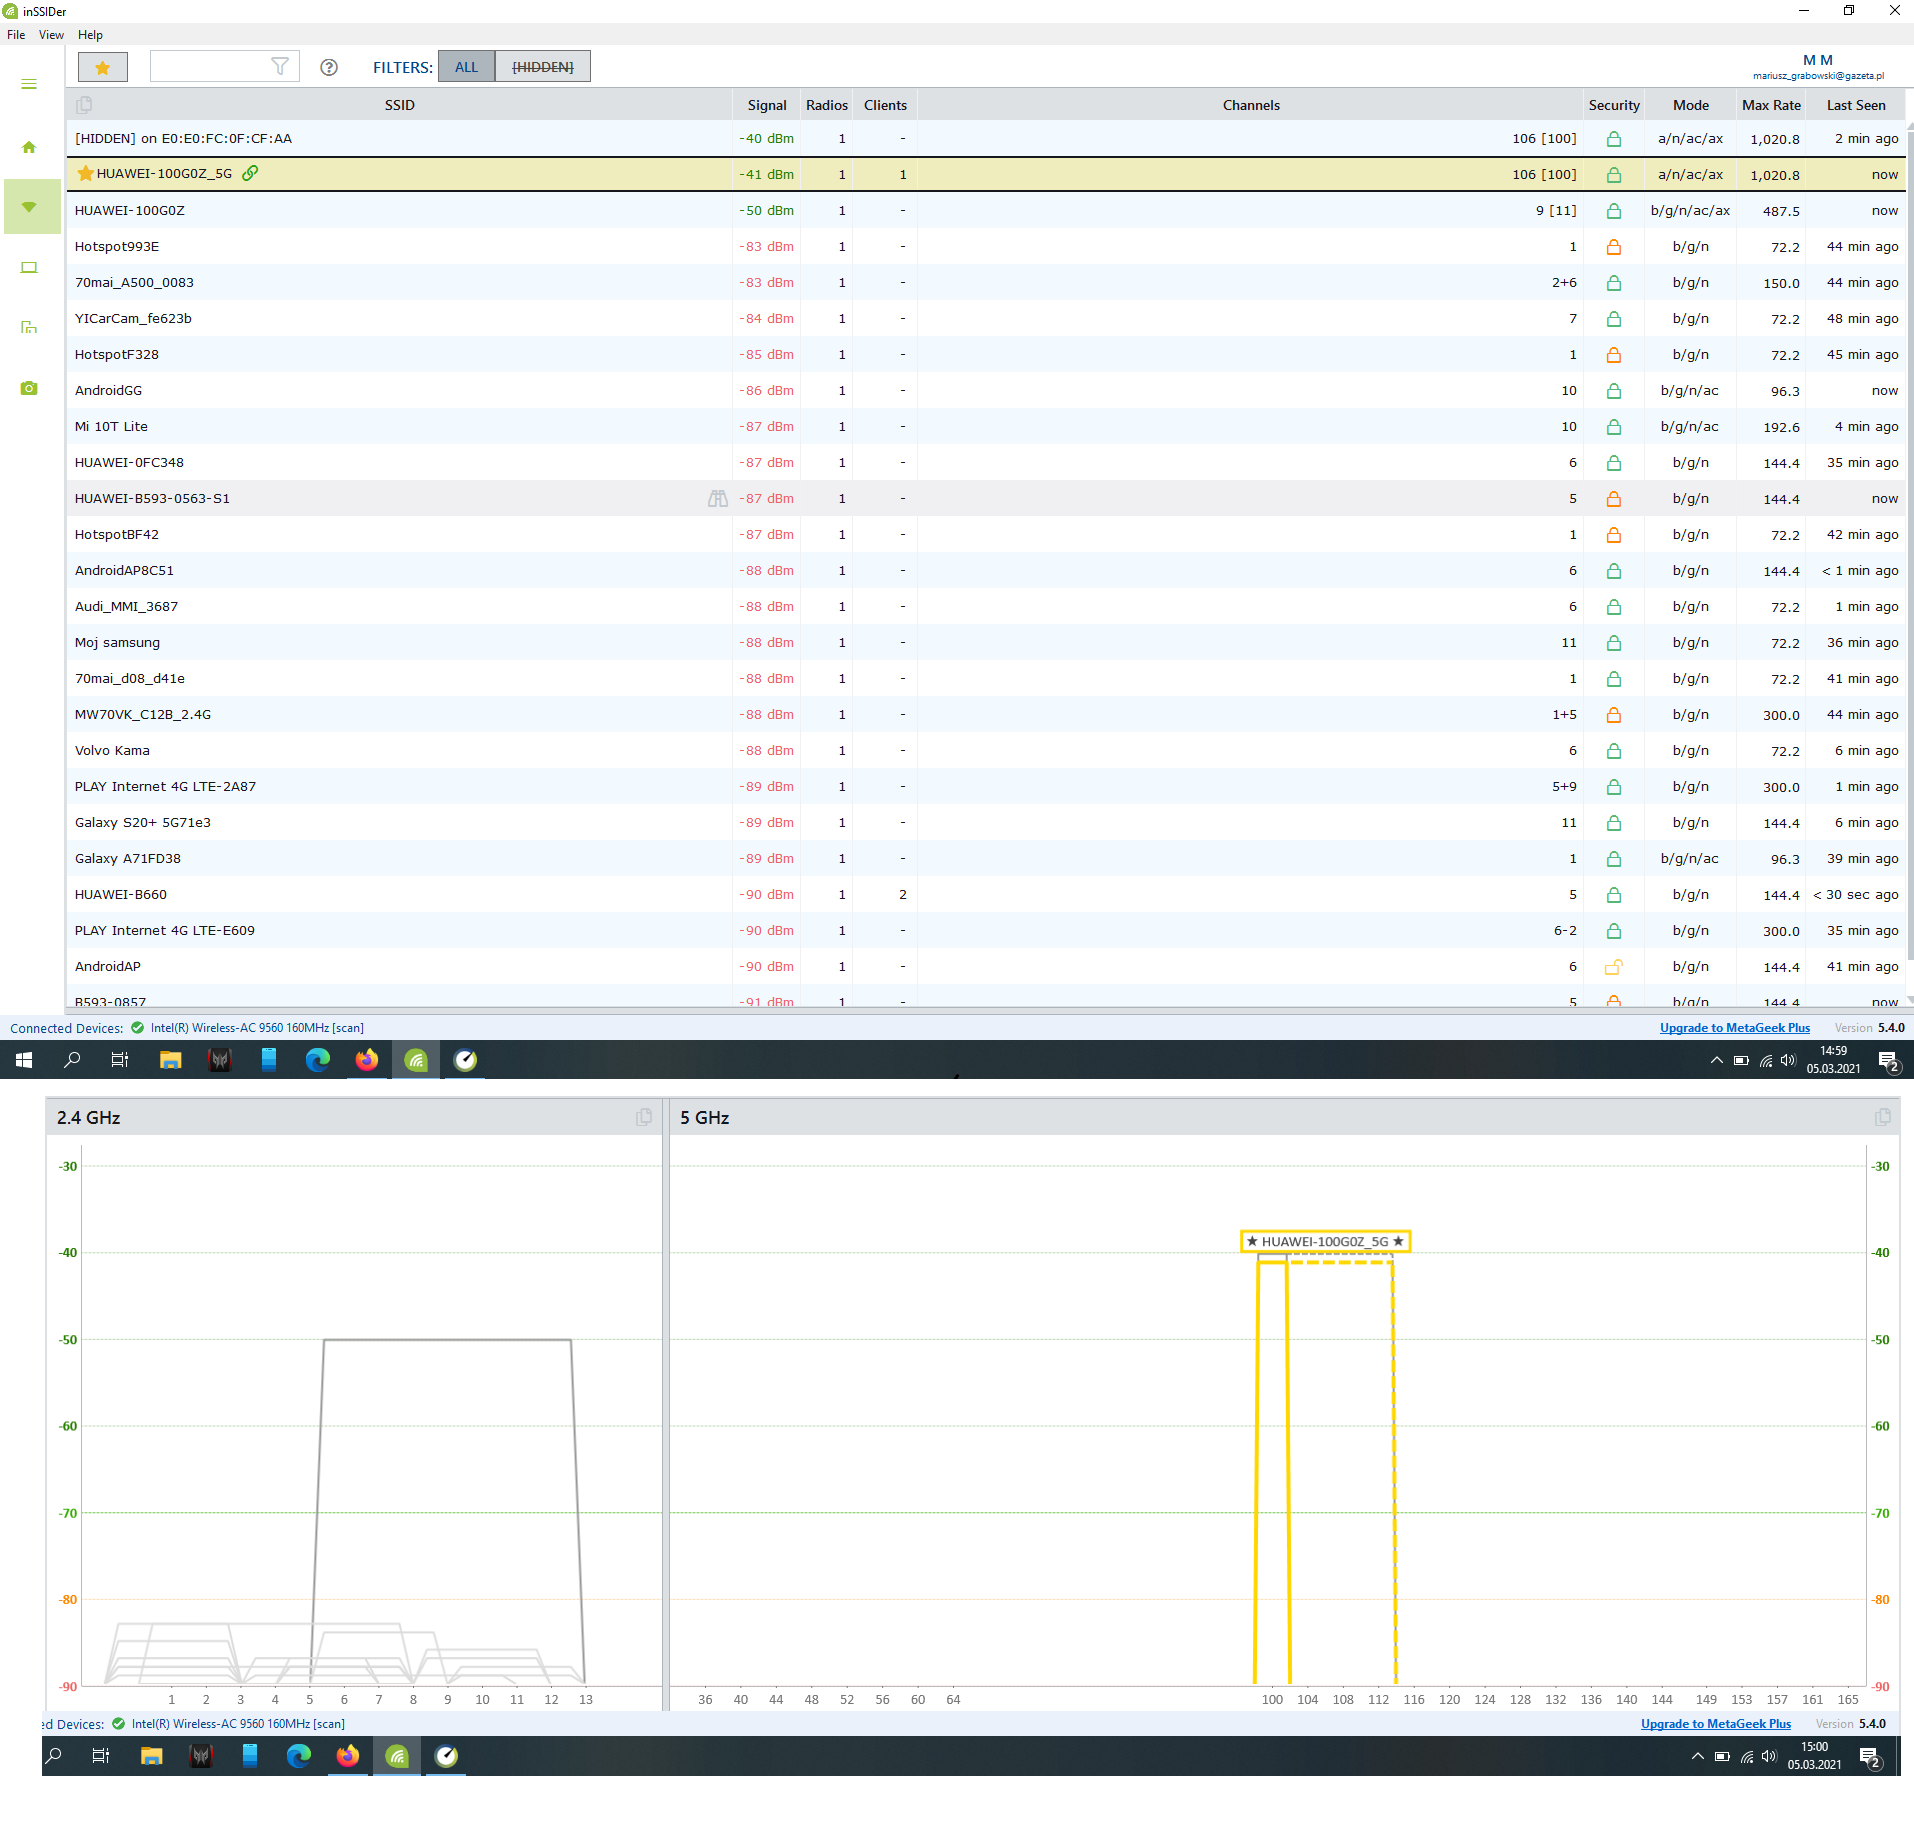Sort networks by SSID column header
This screenshot has height=1848, width=1914.
(x=399, y=105)
